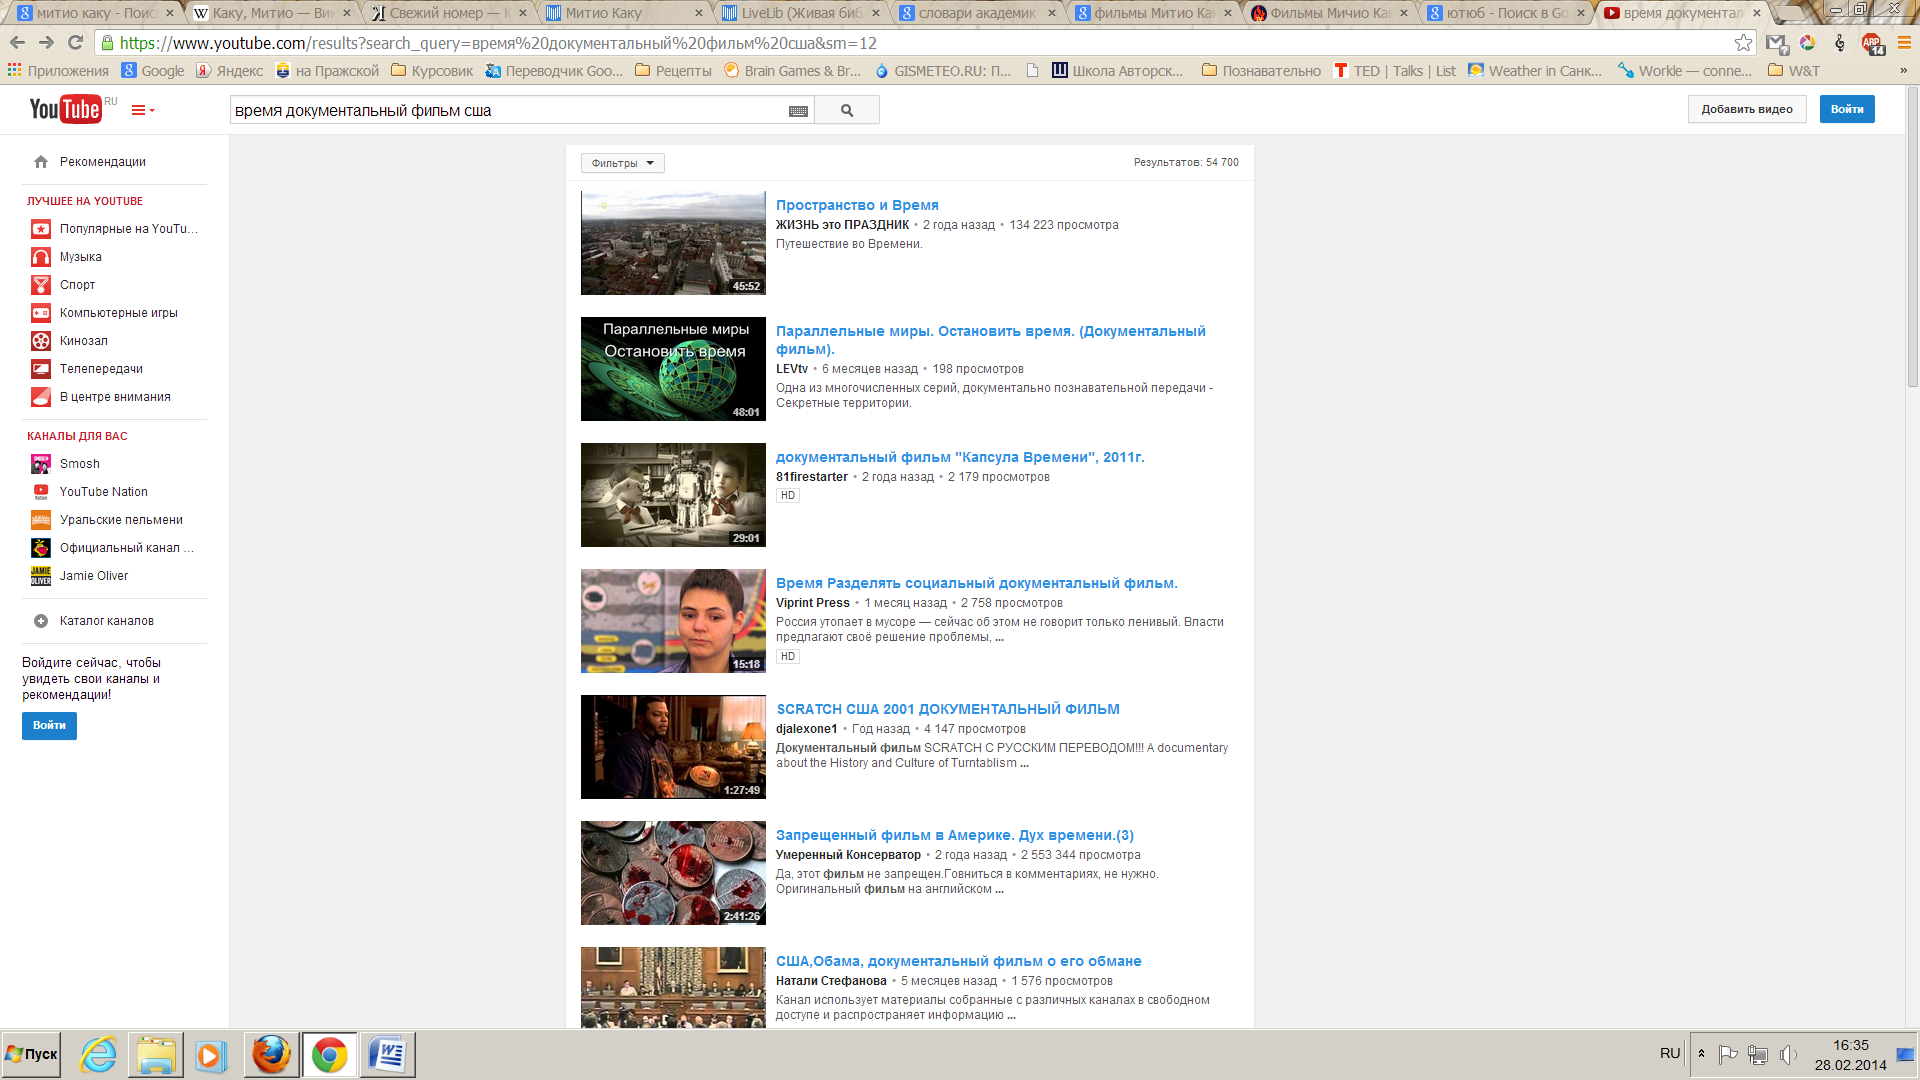Reload the page with refresh icon
This screenshot has width=1920, height=1080.
pyautogui.click(x=75, y=43)
